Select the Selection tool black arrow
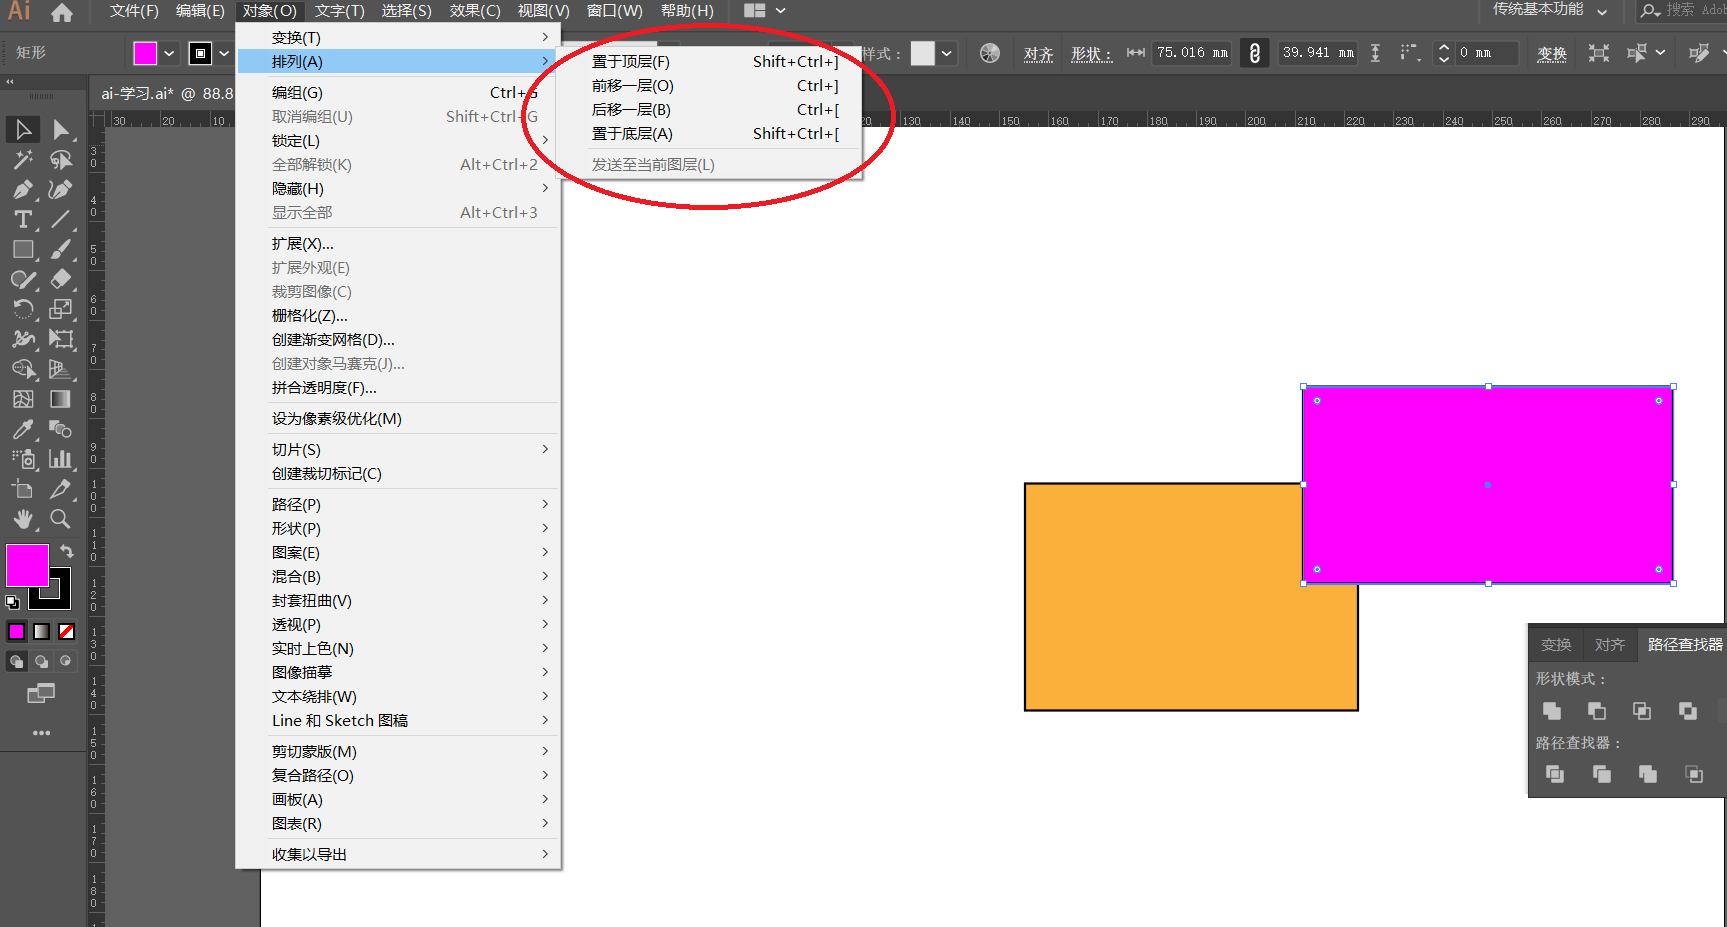This screenshot has height=927, width=1727. pos(23,129)
